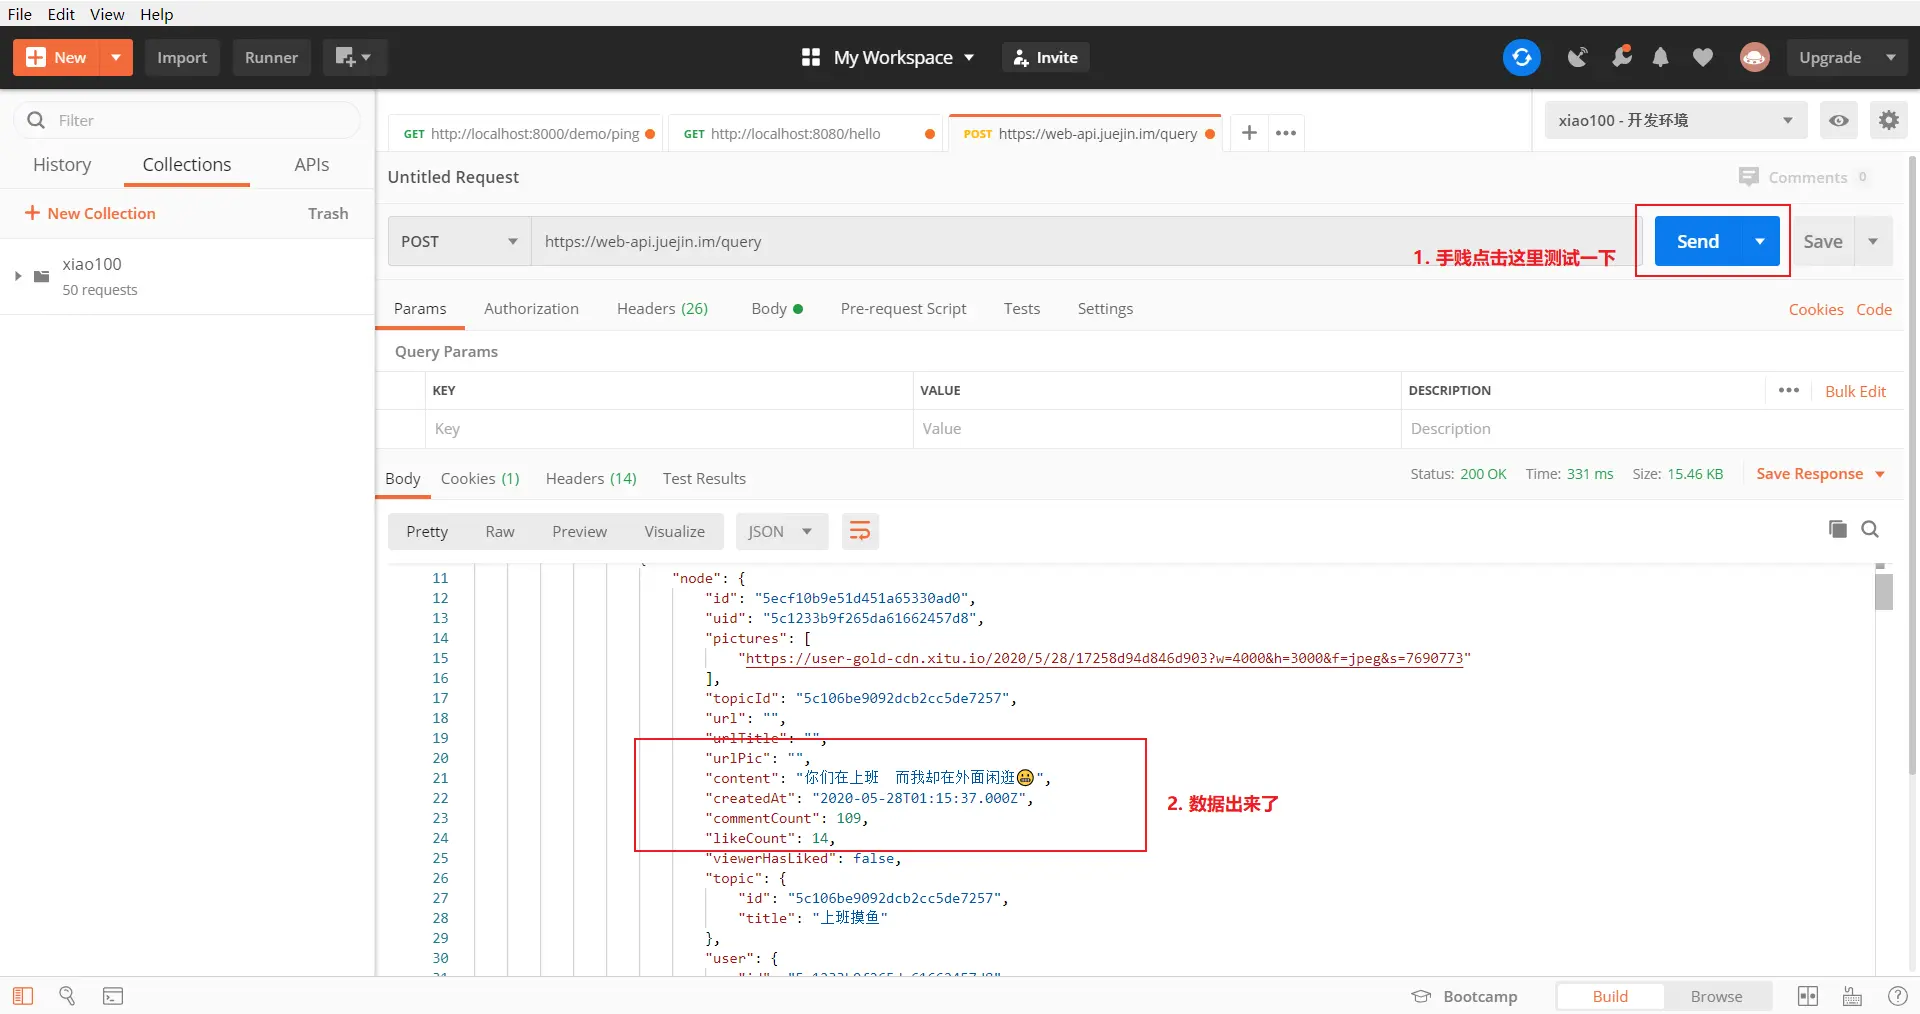Open the POST method dropdown
The width and height of the screenshot is (1920, 1014).
pyautogui.click(x=459, y=241)
